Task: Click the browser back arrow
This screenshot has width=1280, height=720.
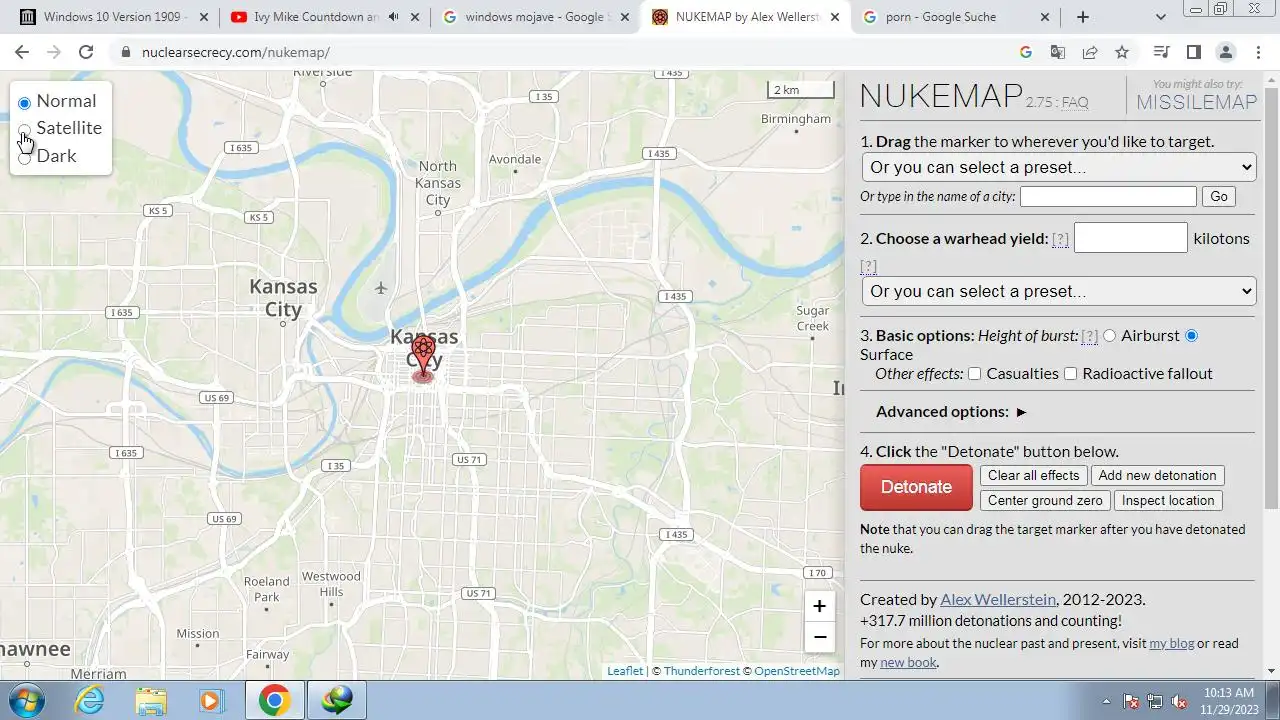Action: click(22, 52)
